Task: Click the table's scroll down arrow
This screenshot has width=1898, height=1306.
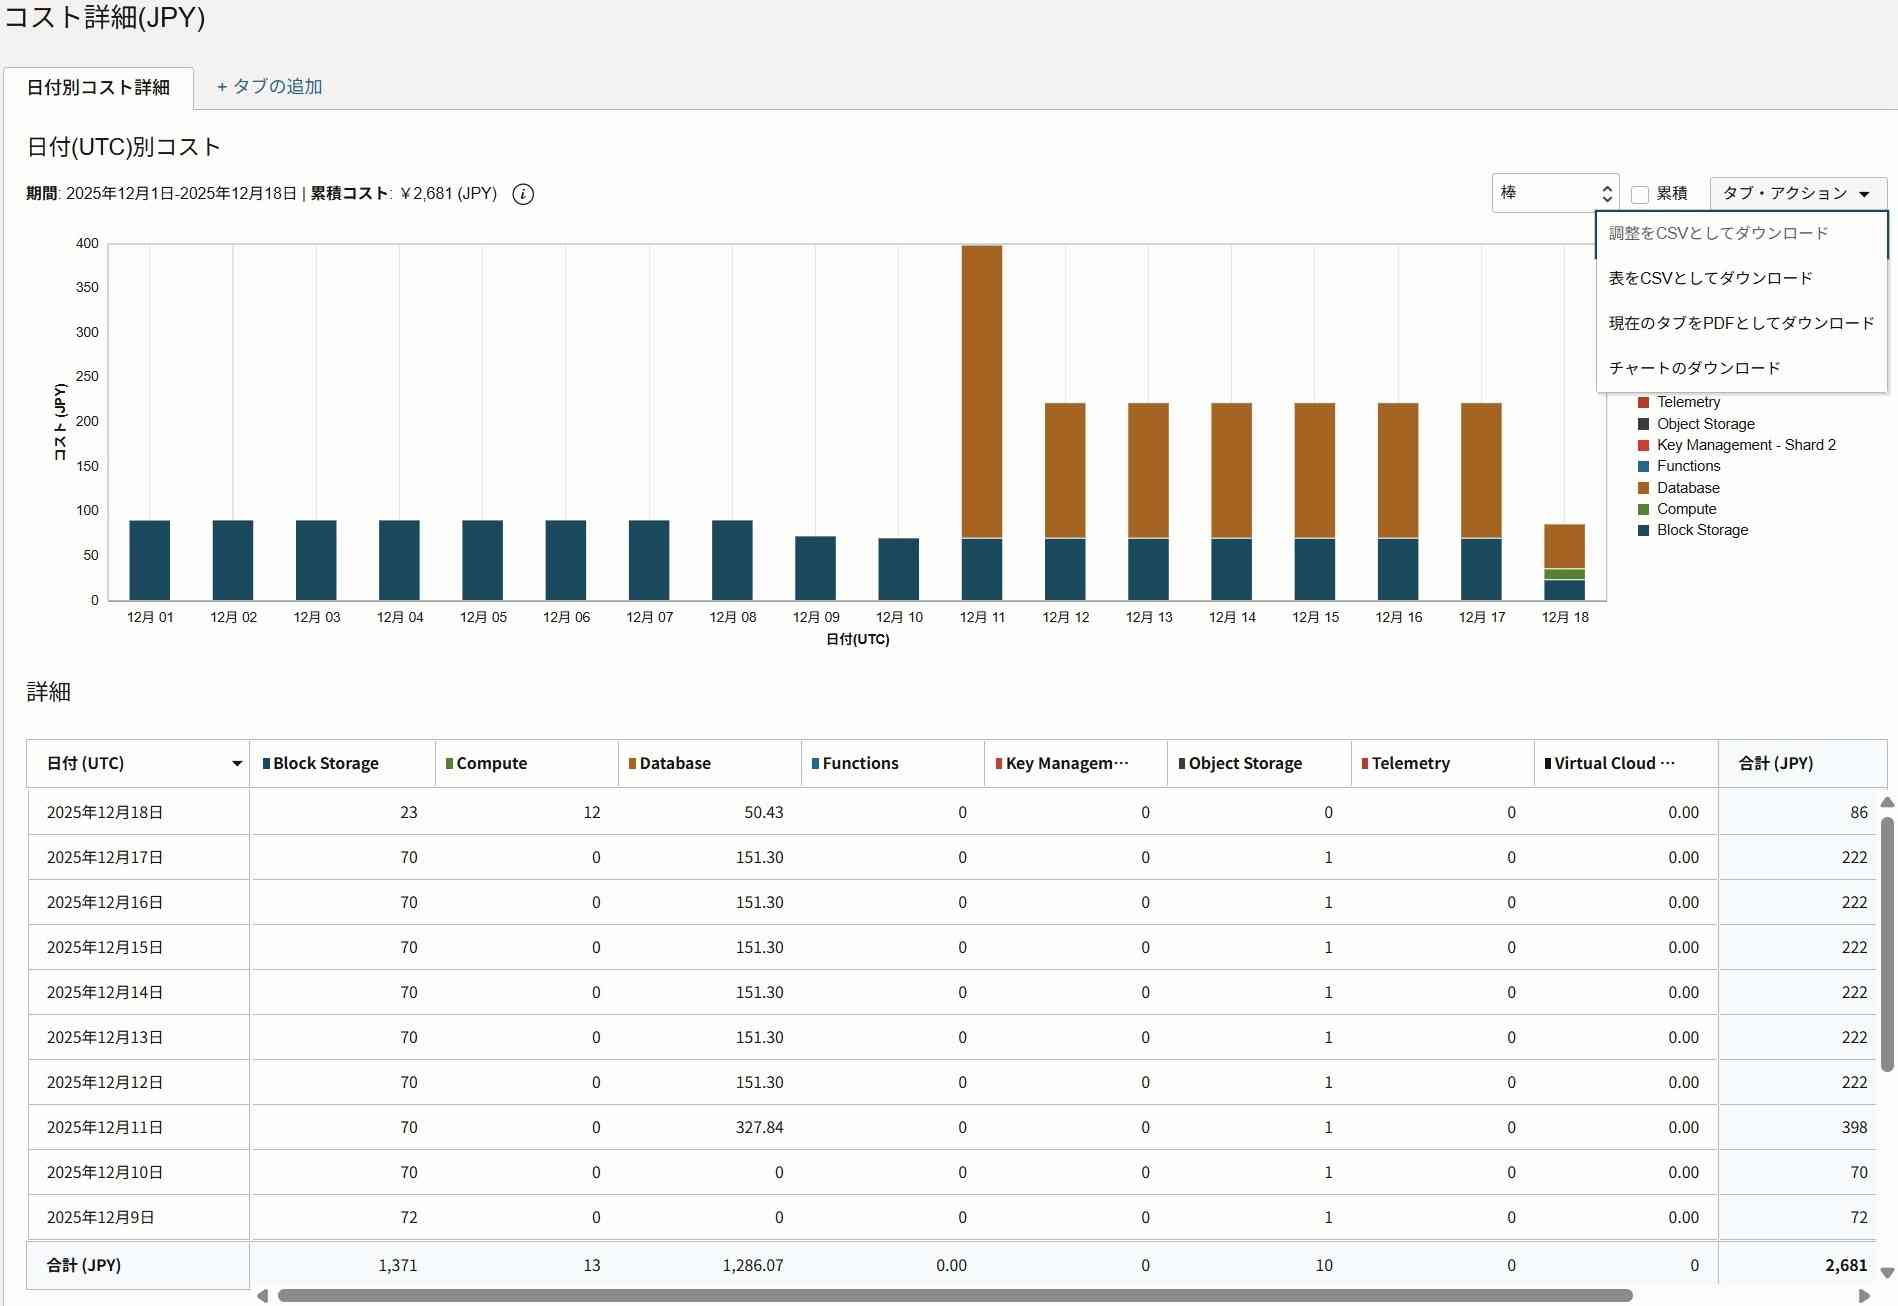Action: pos(1887,1273)
